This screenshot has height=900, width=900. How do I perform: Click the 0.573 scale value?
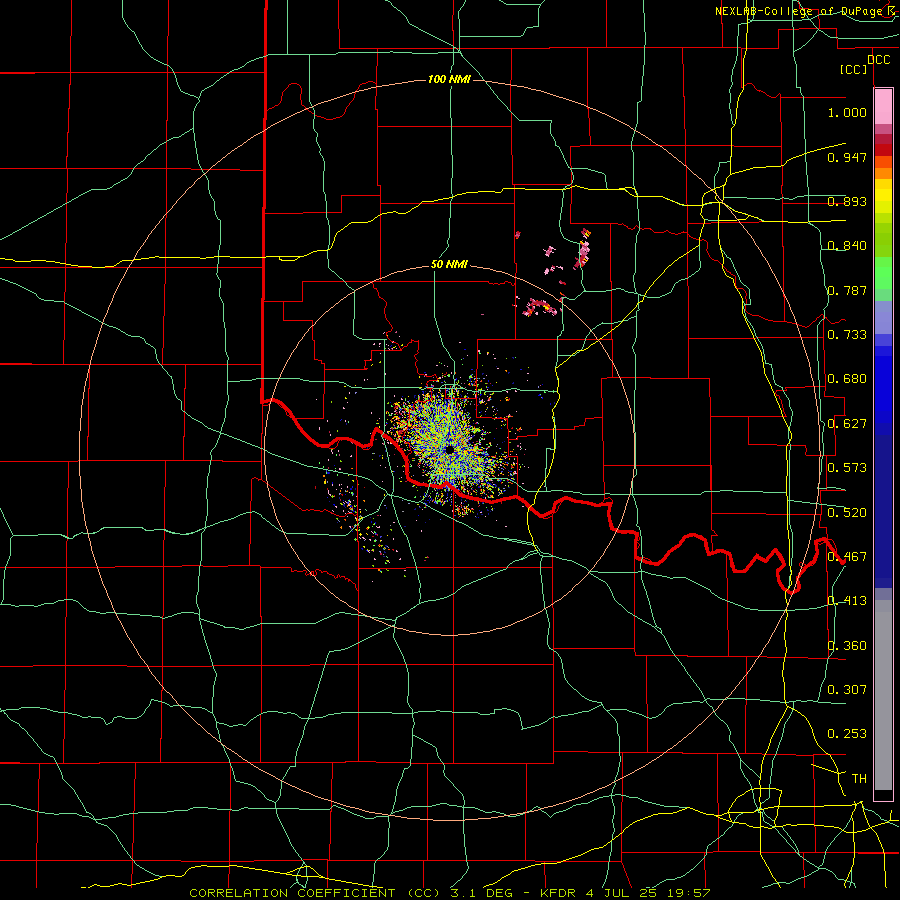[x=847, y=468]
